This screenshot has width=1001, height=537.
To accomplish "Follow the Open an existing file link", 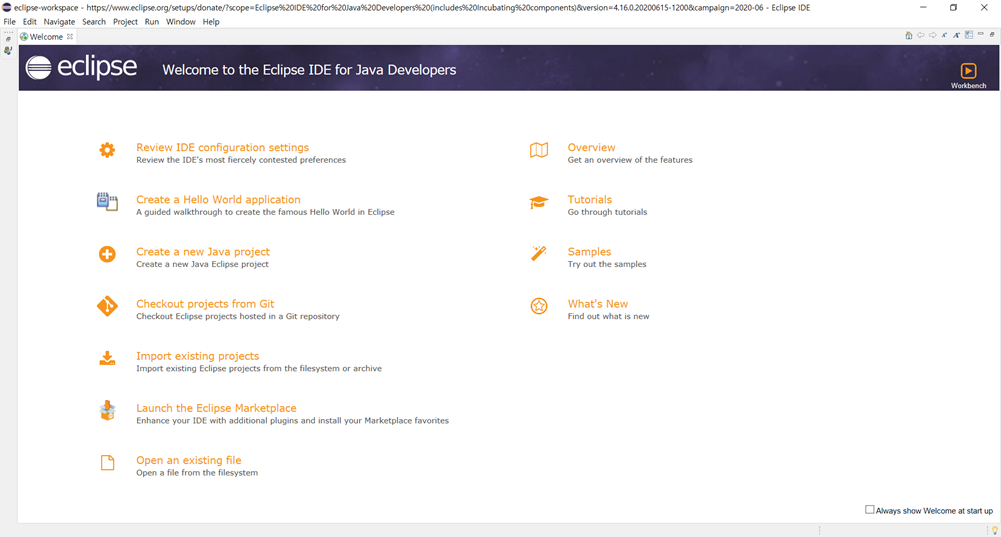I will click(188, 460).
